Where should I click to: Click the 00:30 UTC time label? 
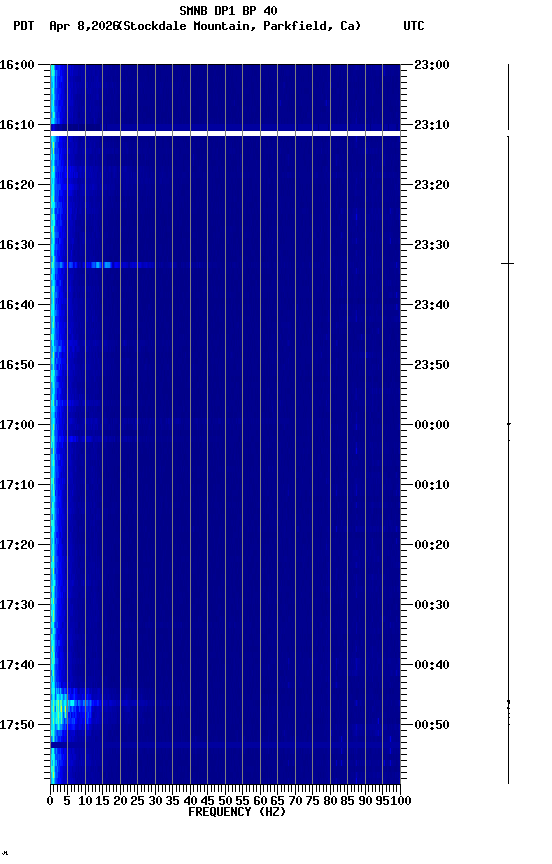(x=432, y=605)
